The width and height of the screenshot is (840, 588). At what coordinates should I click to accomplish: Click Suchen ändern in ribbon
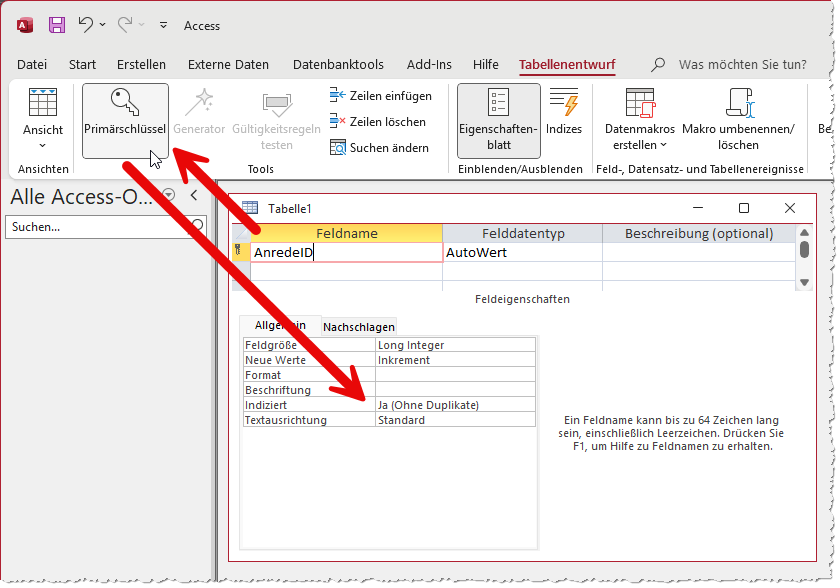[379, 148]
